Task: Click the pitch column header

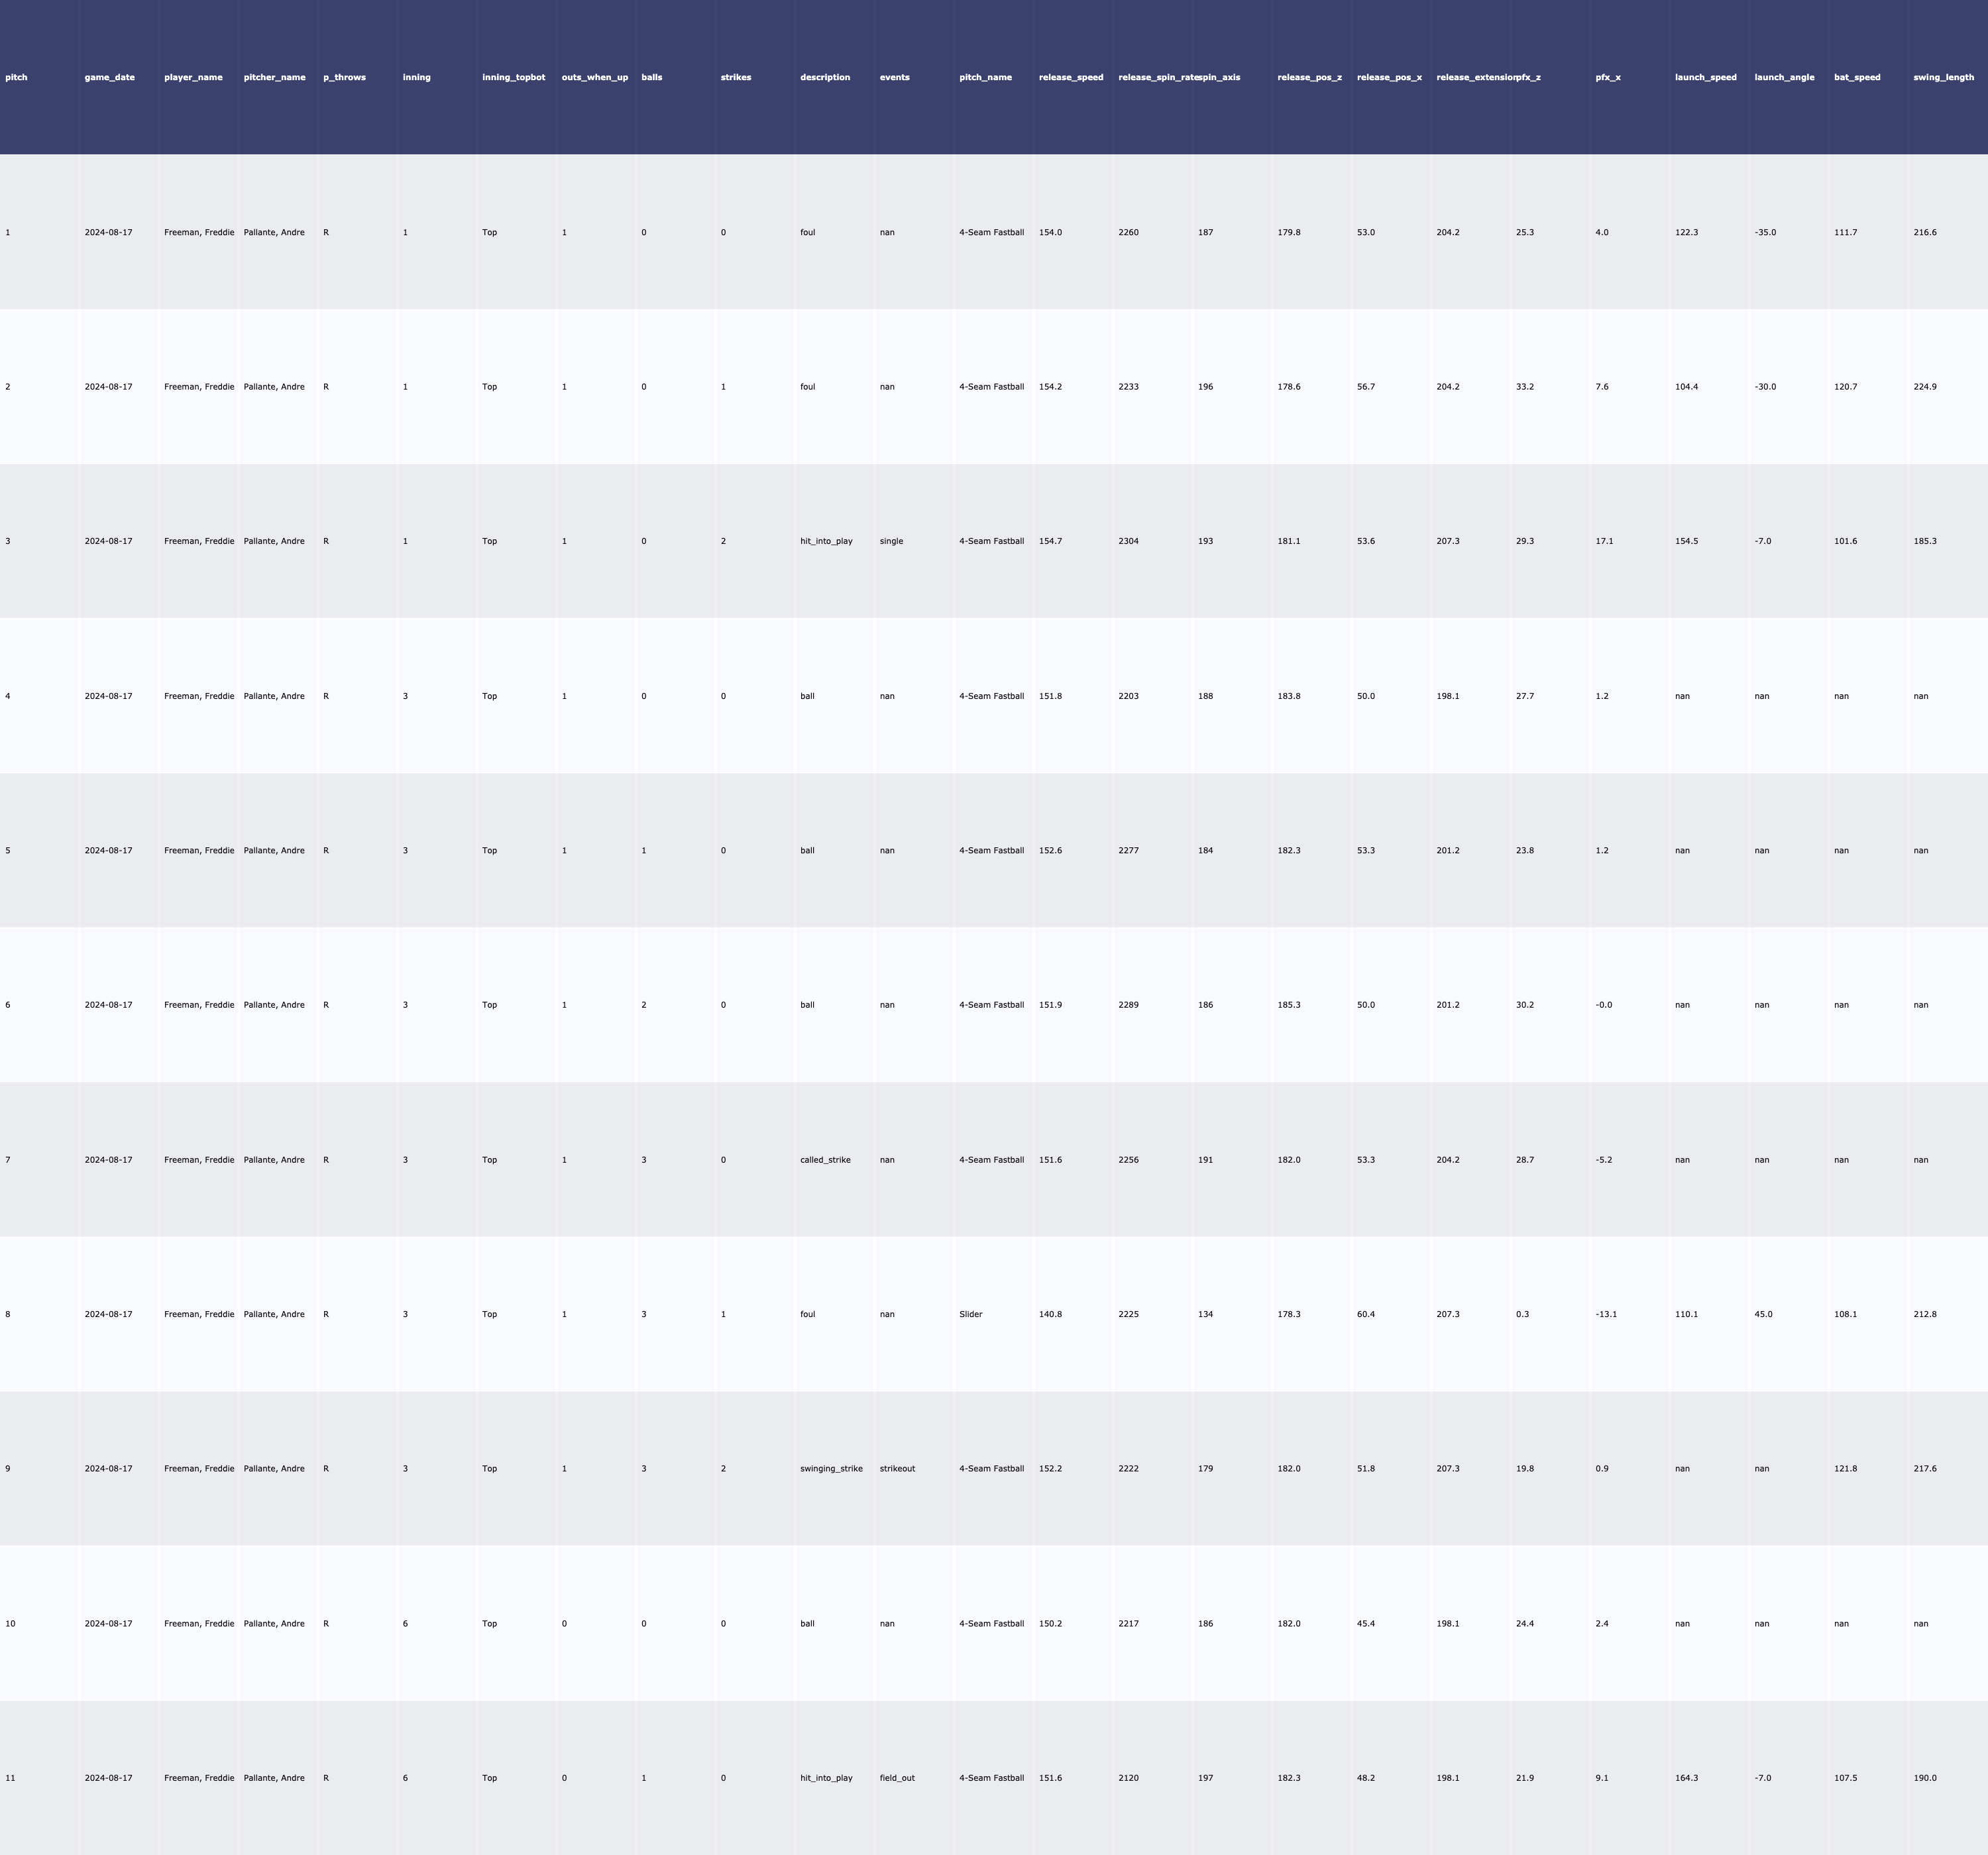Action: click(x=16, y=77)
